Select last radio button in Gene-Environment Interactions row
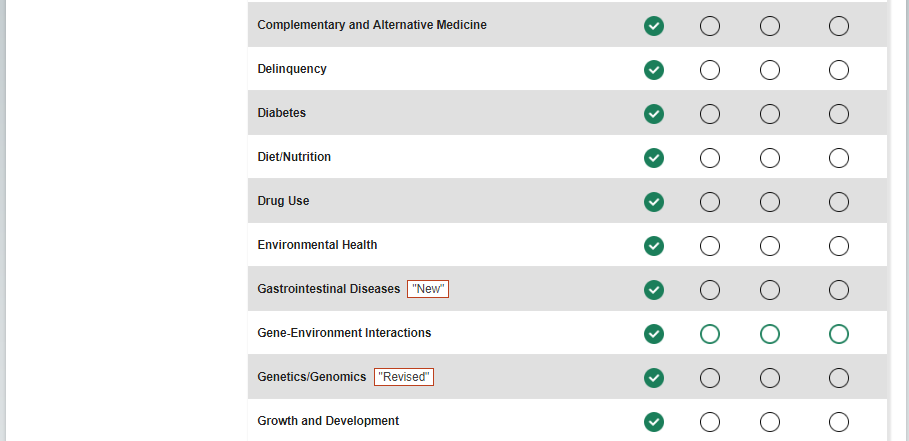909x441 pixels. [x=839, y=334]
